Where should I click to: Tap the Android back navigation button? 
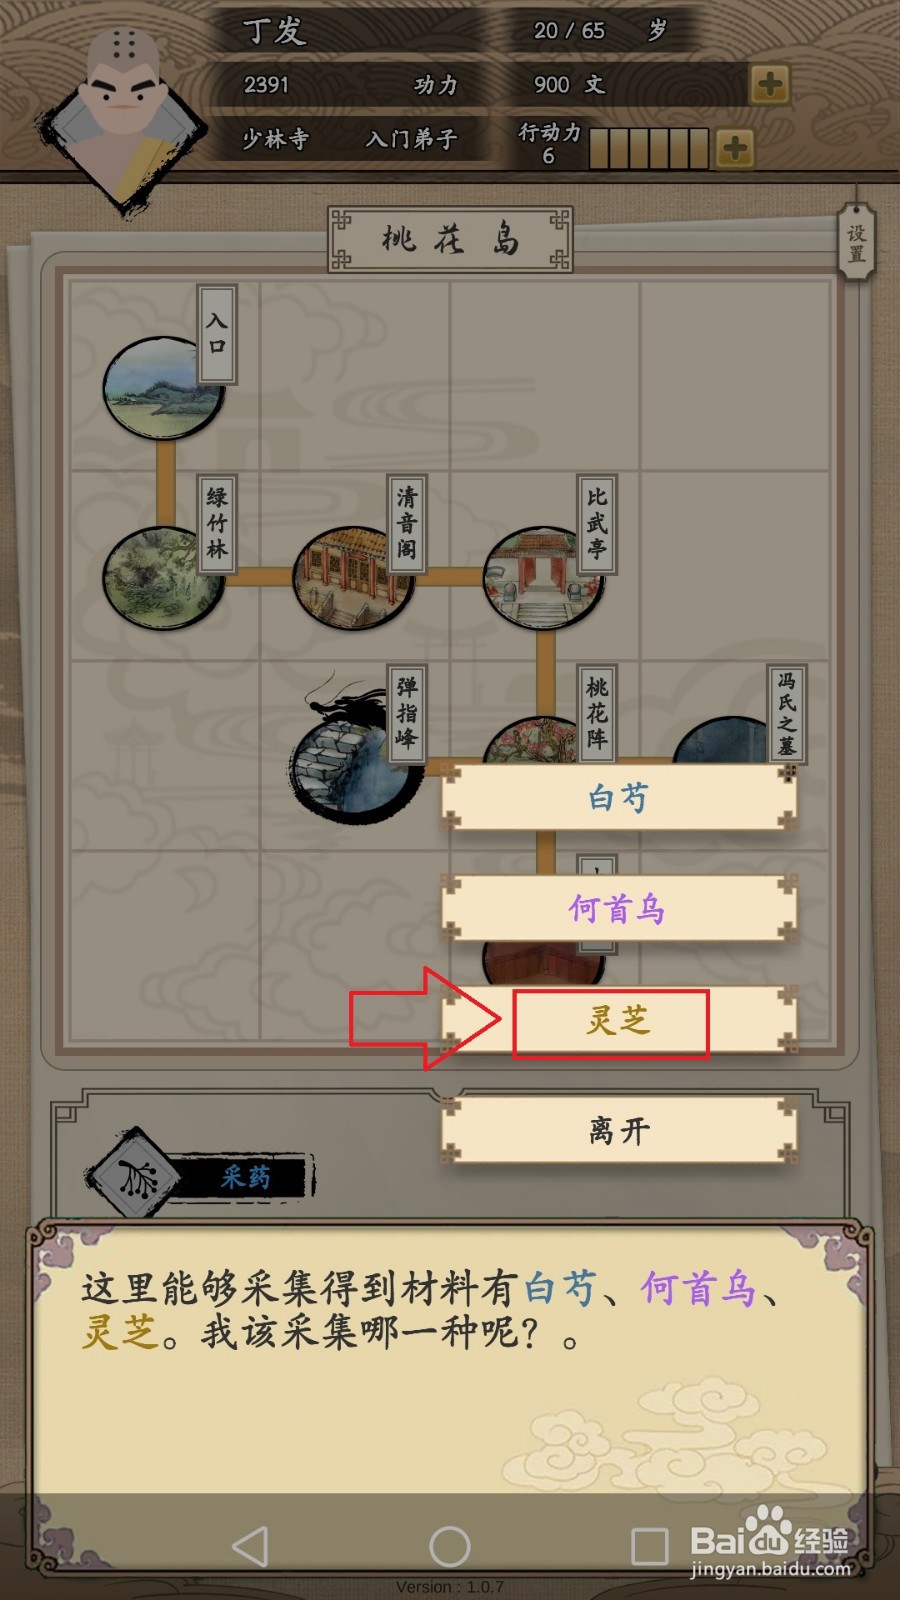(x=251, y=1546)
